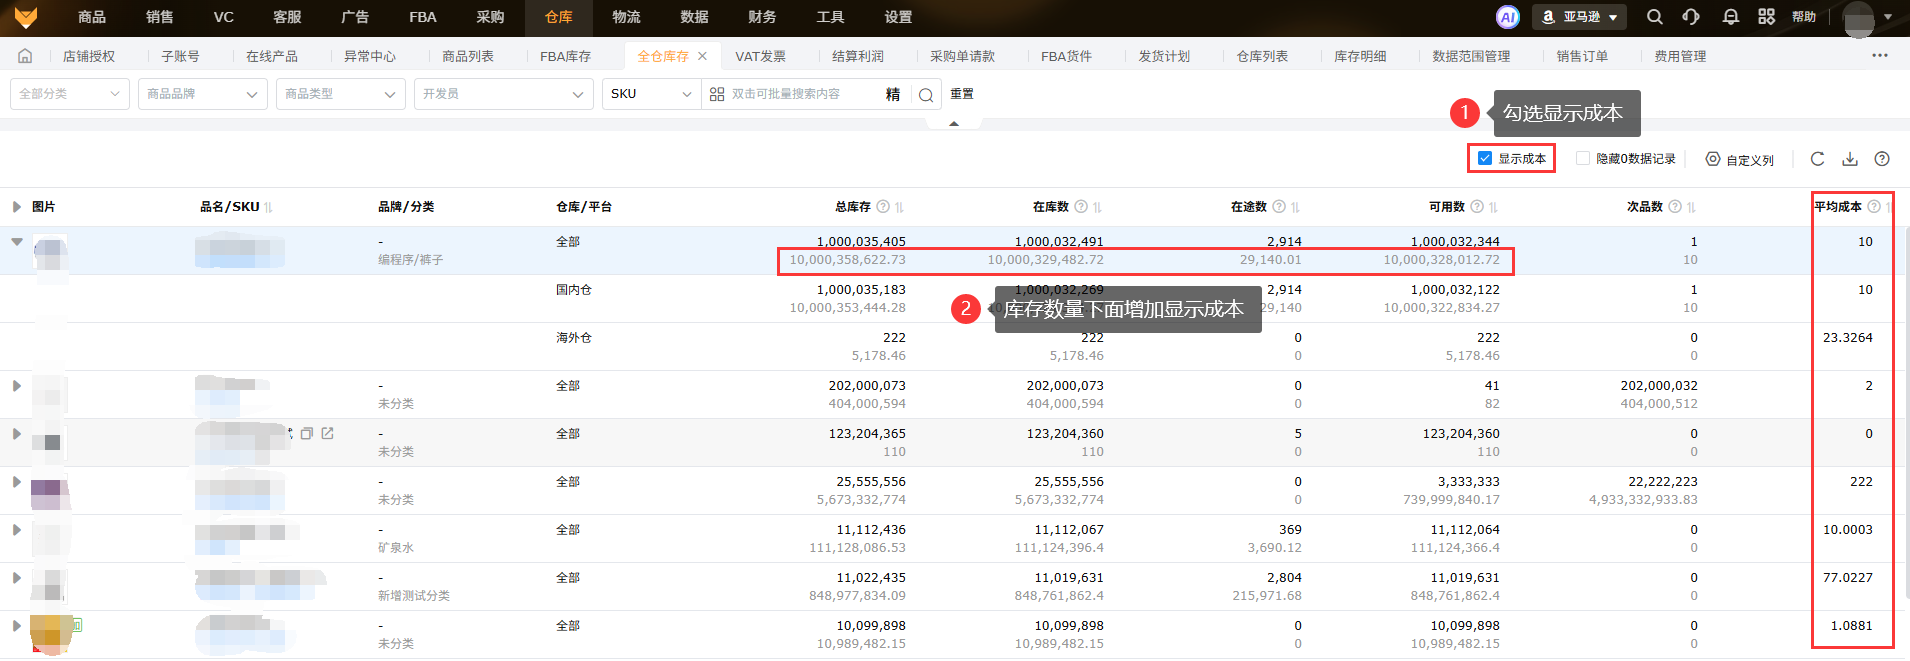The image size is (1910, 661).
Task: Collapse the first expanded product row
Action: click(17, 242)
